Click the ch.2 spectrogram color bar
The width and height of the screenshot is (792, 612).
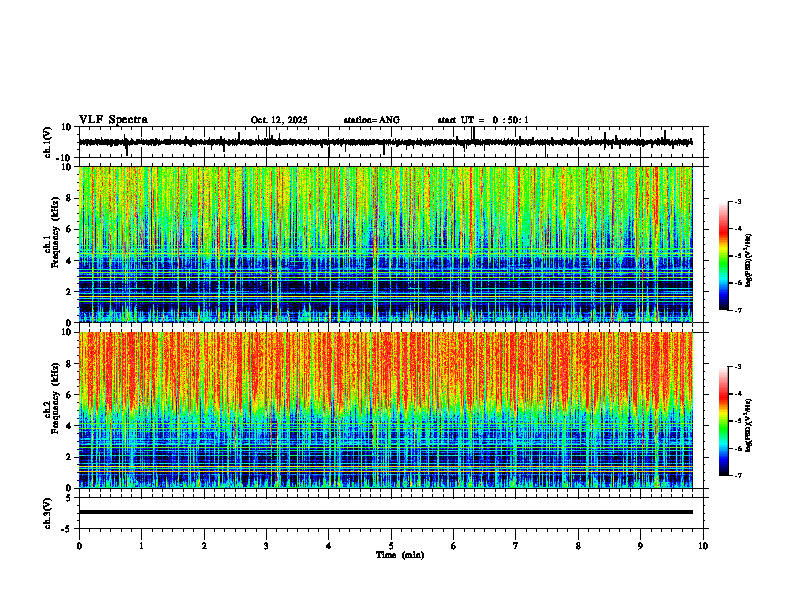tap(724, 421)
